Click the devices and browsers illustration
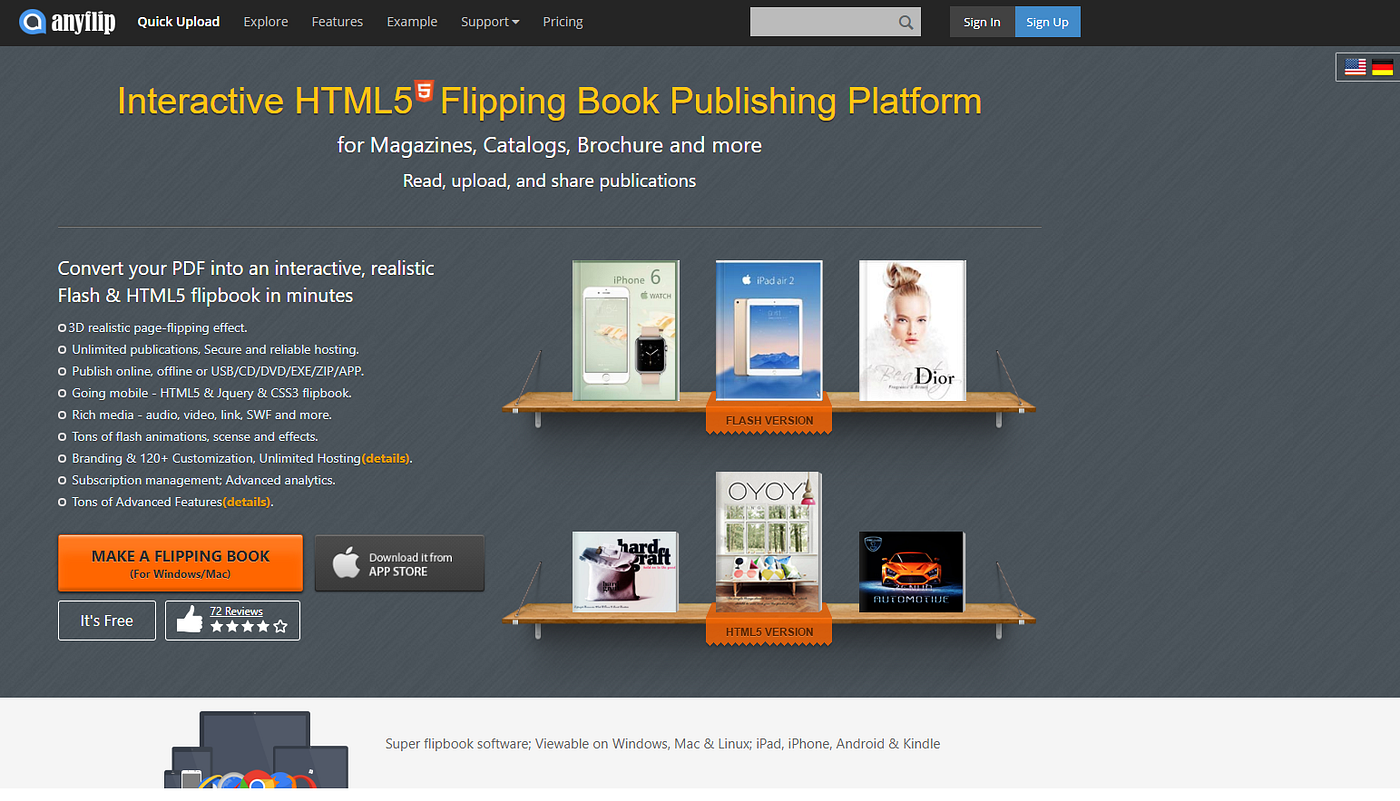Viewport: 1400px width, 801px height. (x=256, y=750)
